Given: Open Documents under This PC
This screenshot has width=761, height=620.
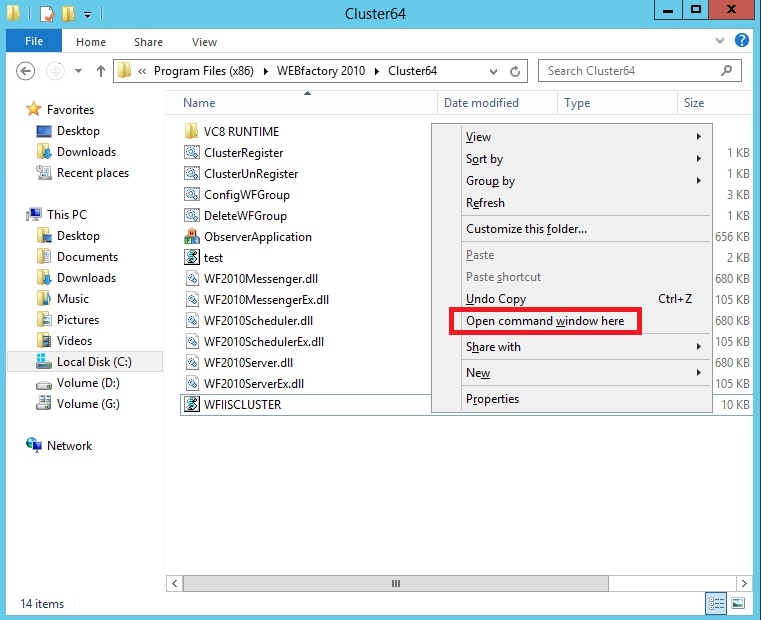Looking at the screenshot, I should tap(87, 256).
